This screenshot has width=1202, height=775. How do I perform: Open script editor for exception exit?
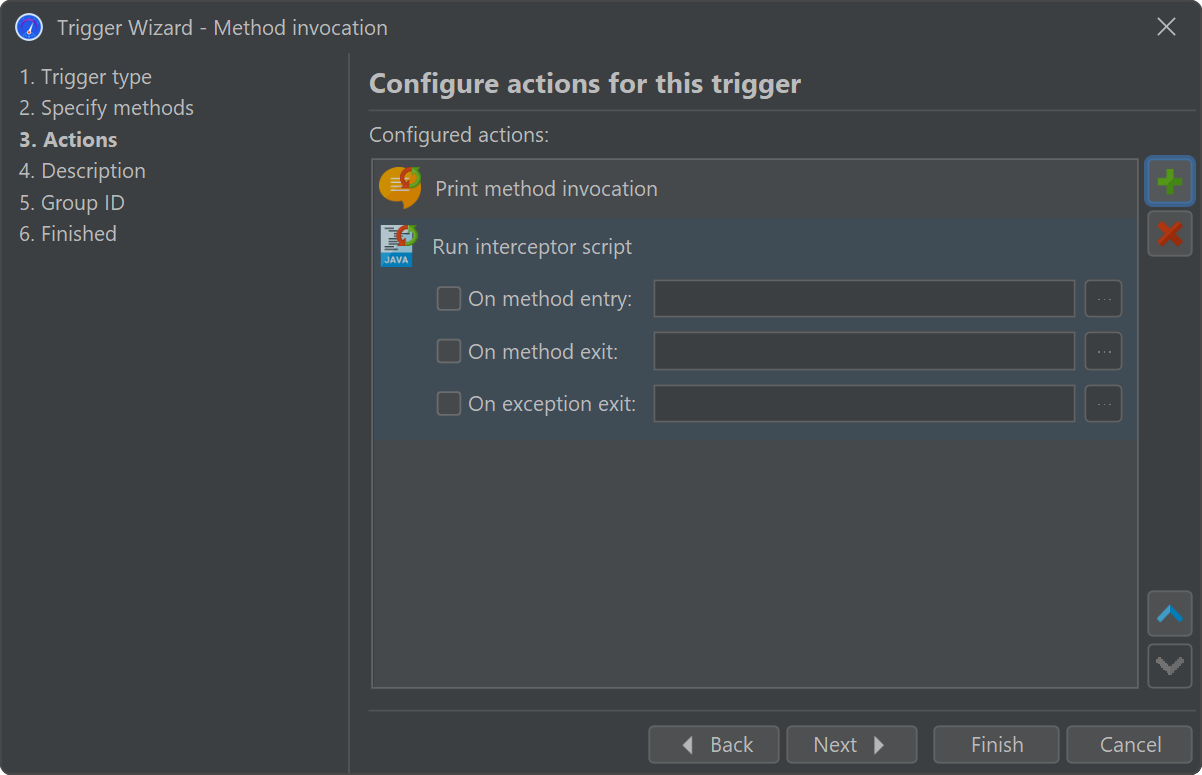point(1103,404)
